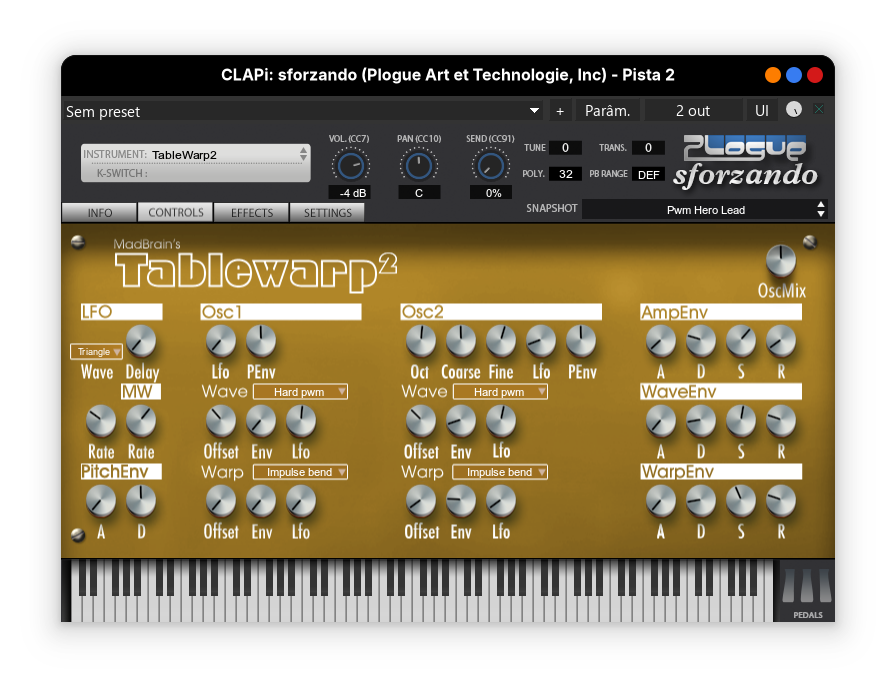
Task: Click the VOL. (CC7) volume knob
Action: pos(349,165)
